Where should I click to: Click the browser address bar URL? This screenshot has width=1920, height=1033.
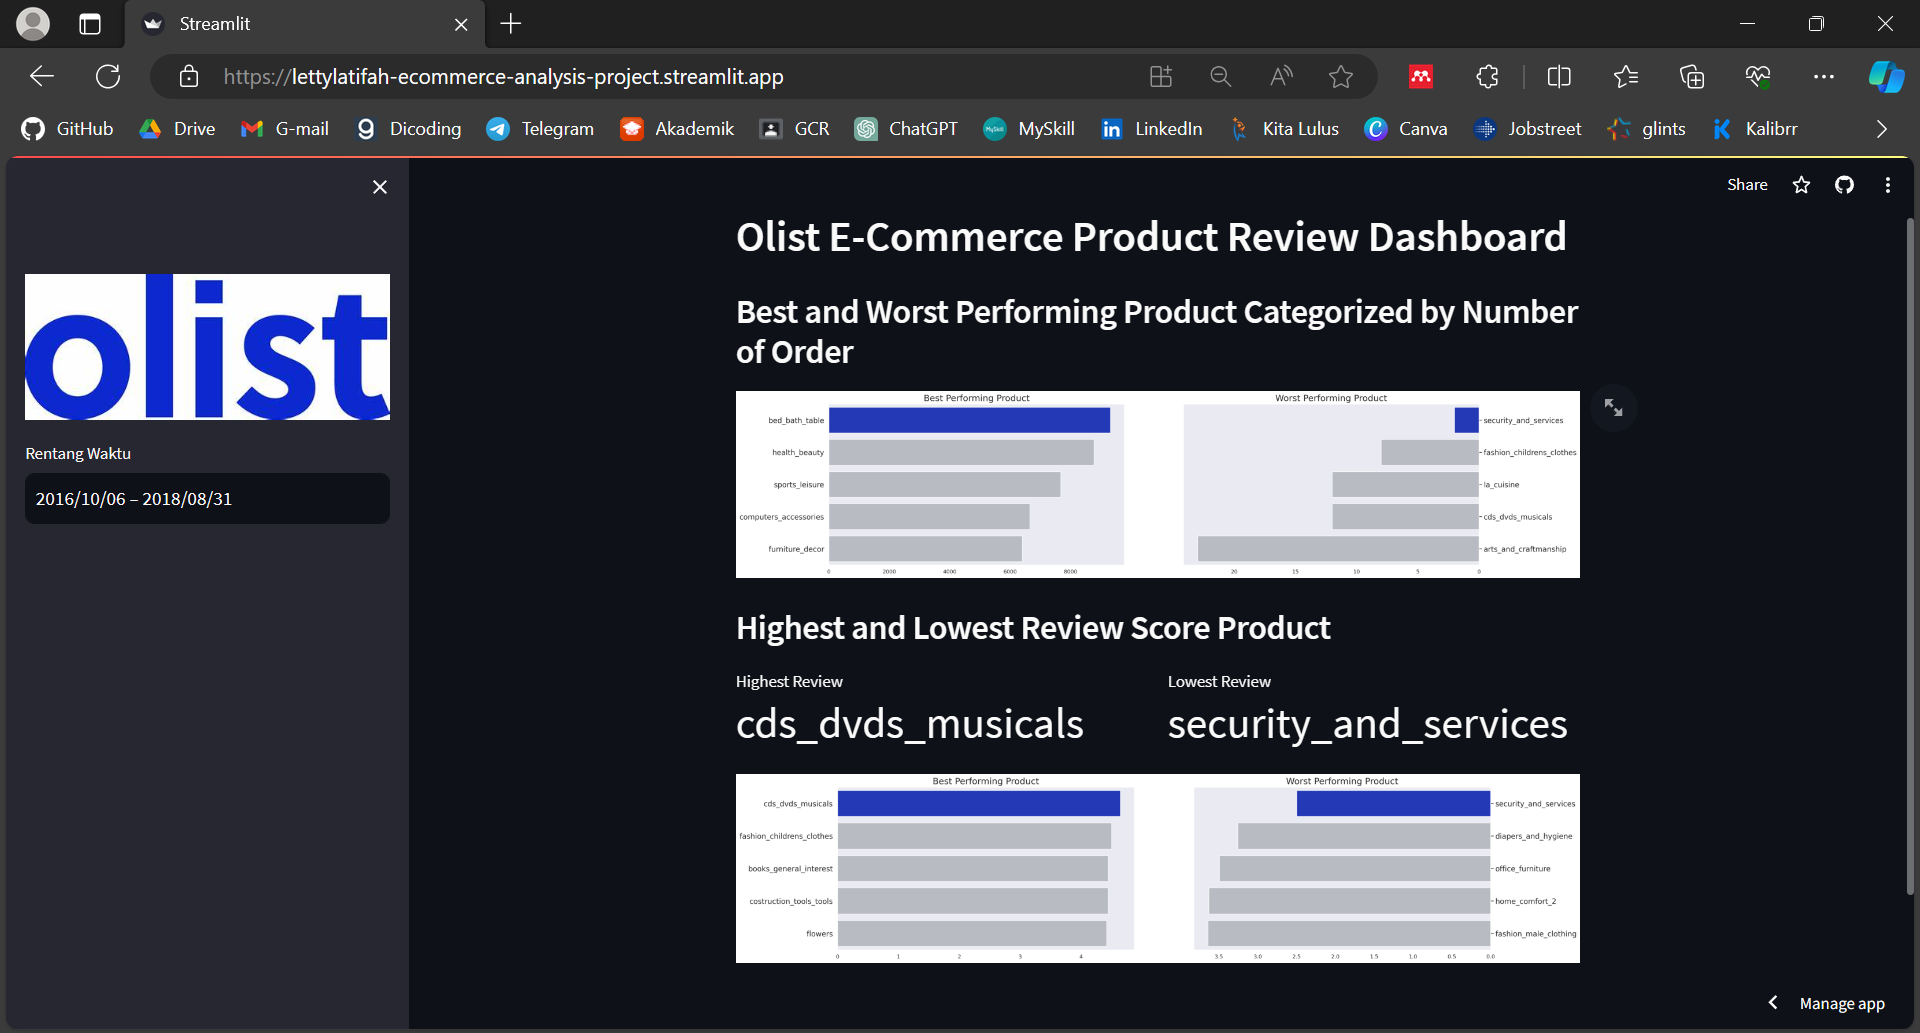503,77
